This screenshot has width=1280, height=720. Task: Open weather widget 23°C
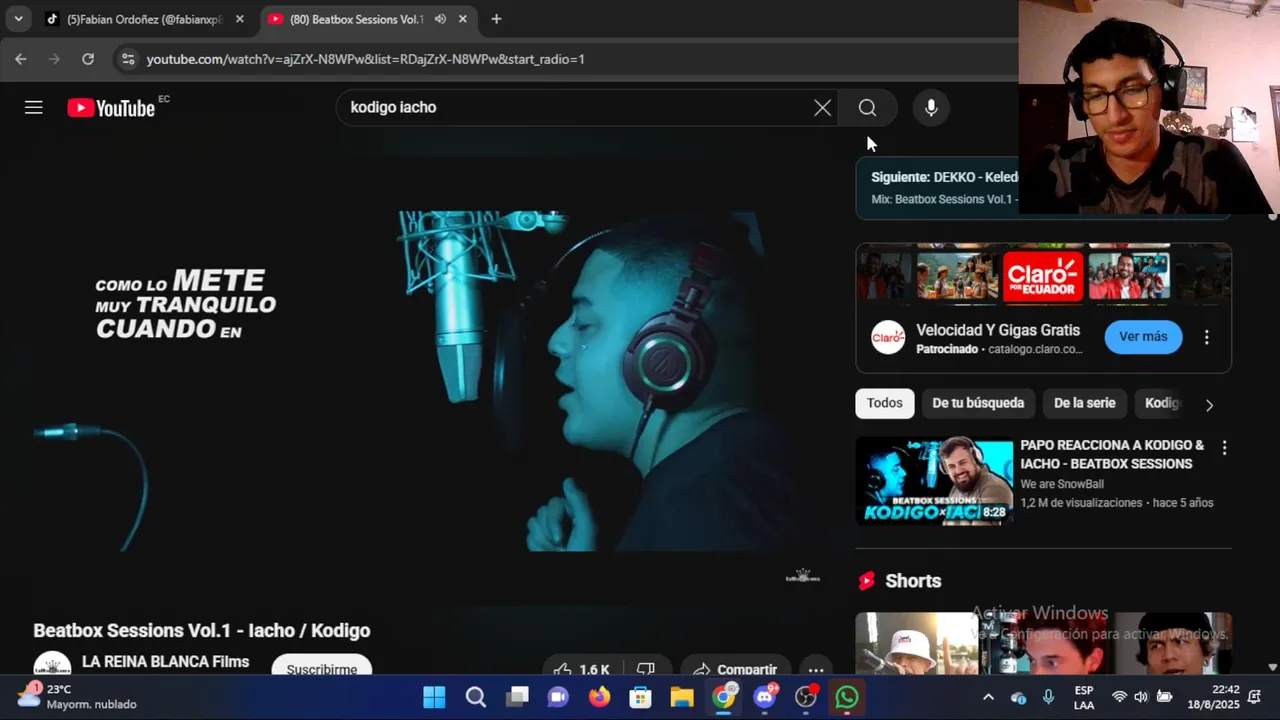78,697
